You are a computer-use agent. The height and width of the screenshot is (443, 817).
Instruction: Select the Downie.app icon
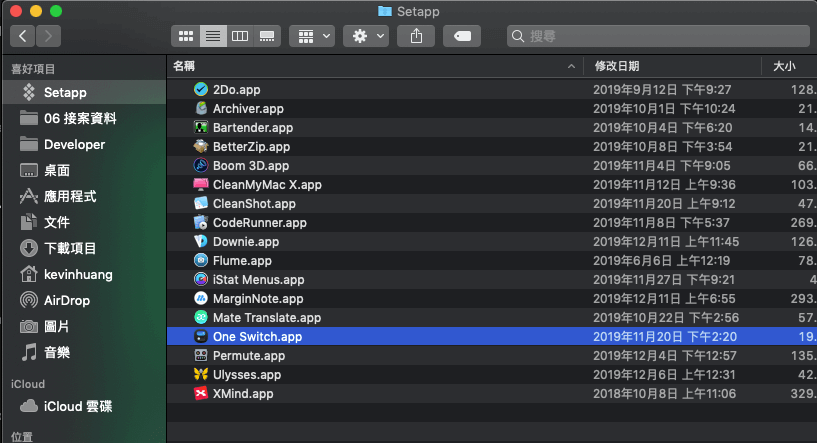click(201, 242)
